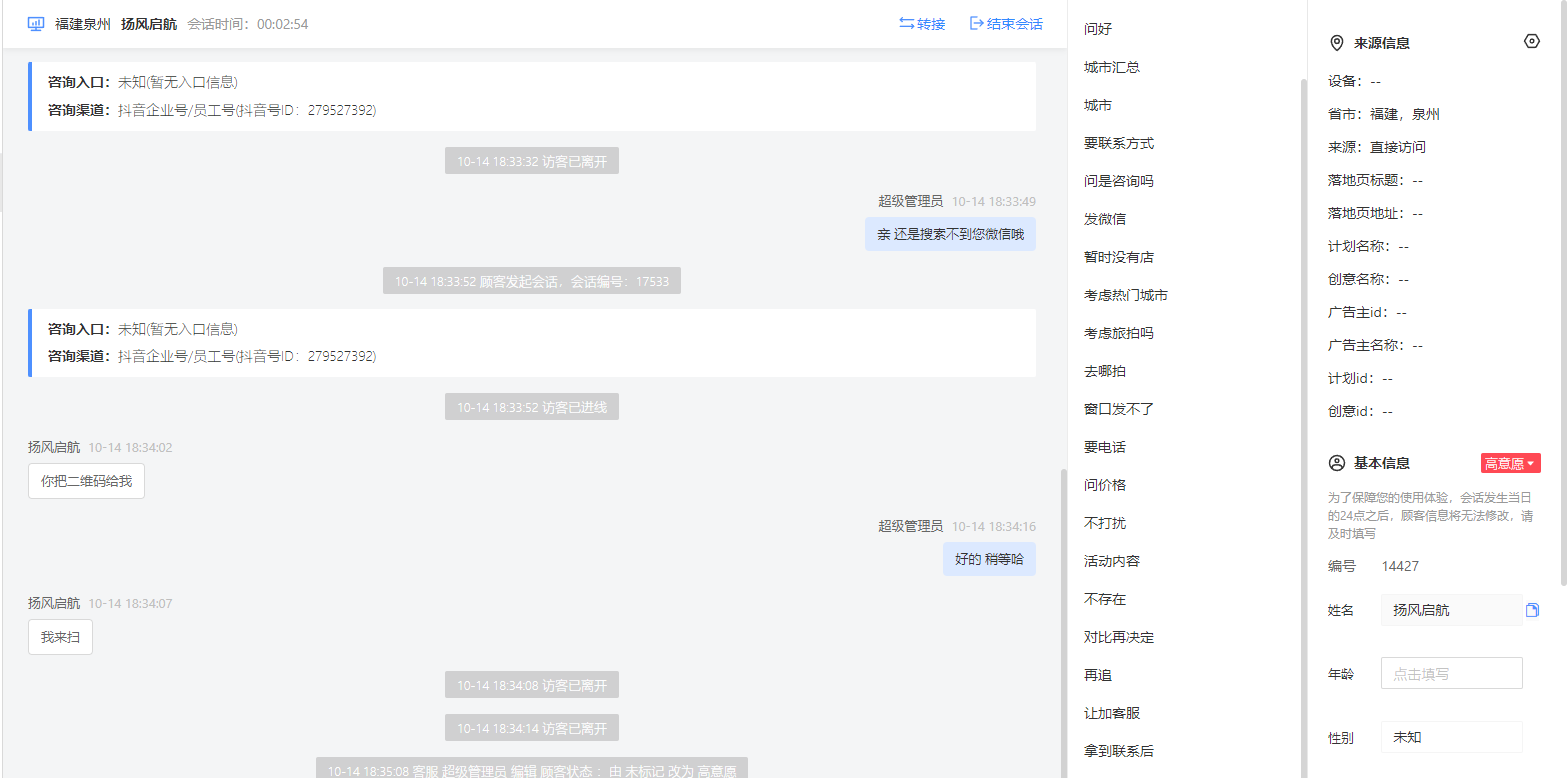1567x778 pixels.
Task: Click the visitor name 扬风启航 in the header
Action: pos(149,23)
